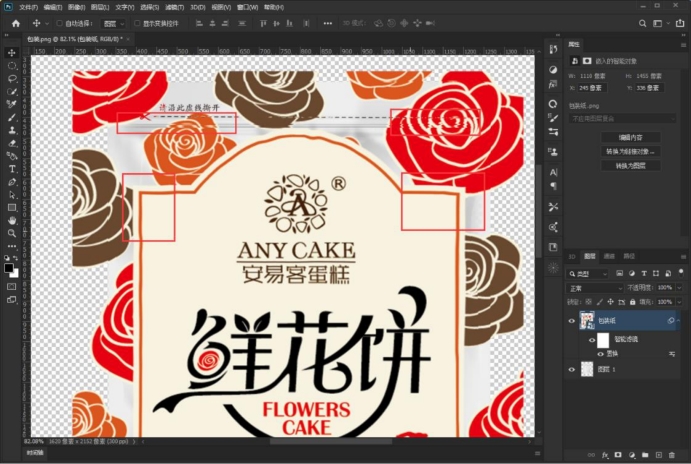Select the Pen tool
Image resolution: width=691 pixels, height=464 pixels.
pos(12,182)
